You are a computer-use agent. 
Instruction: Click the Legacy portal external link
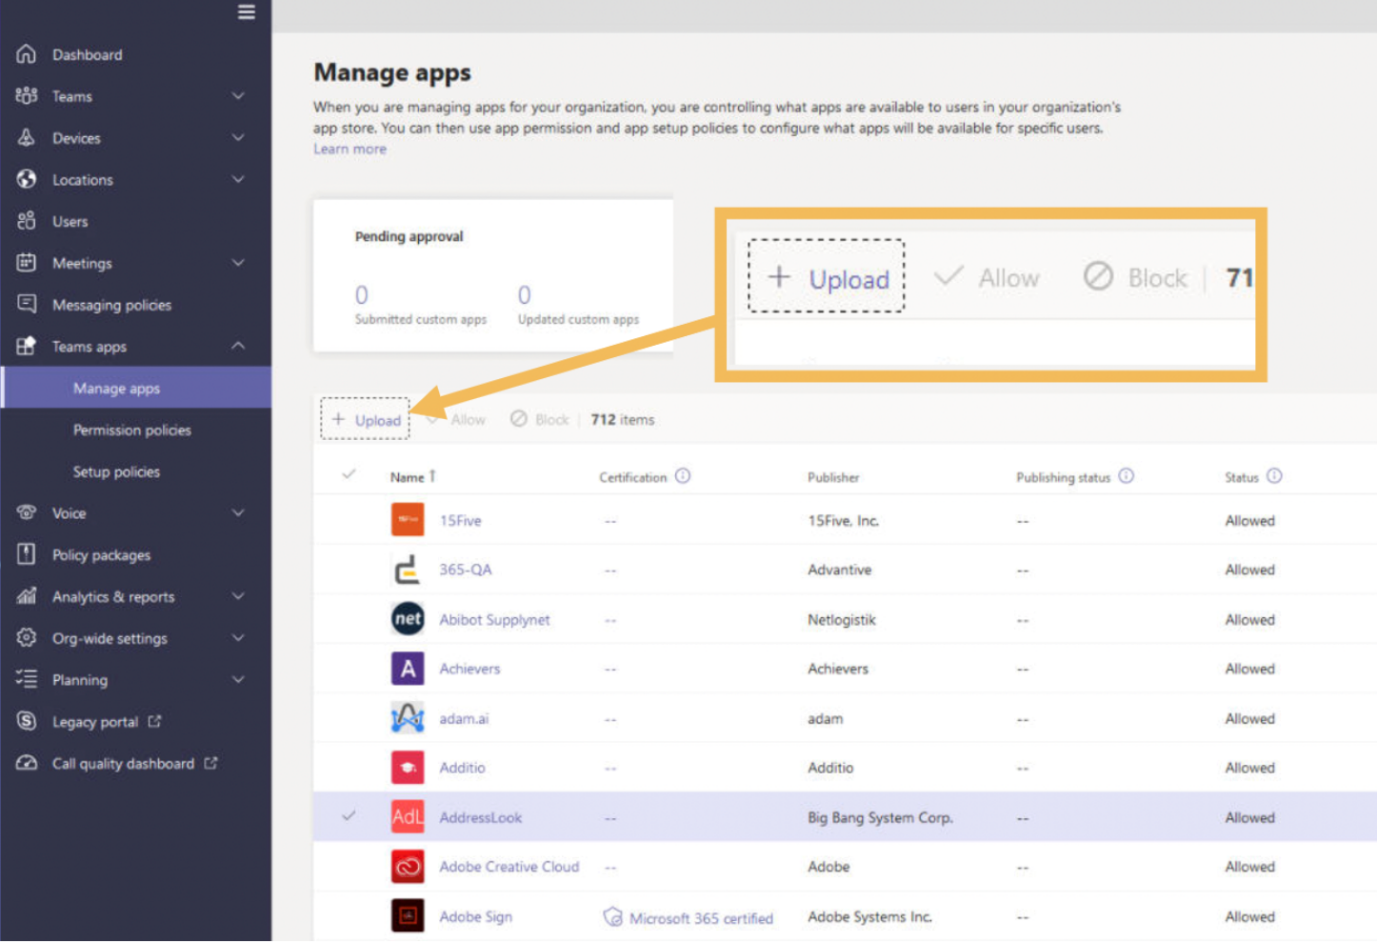tap(106, 722)
